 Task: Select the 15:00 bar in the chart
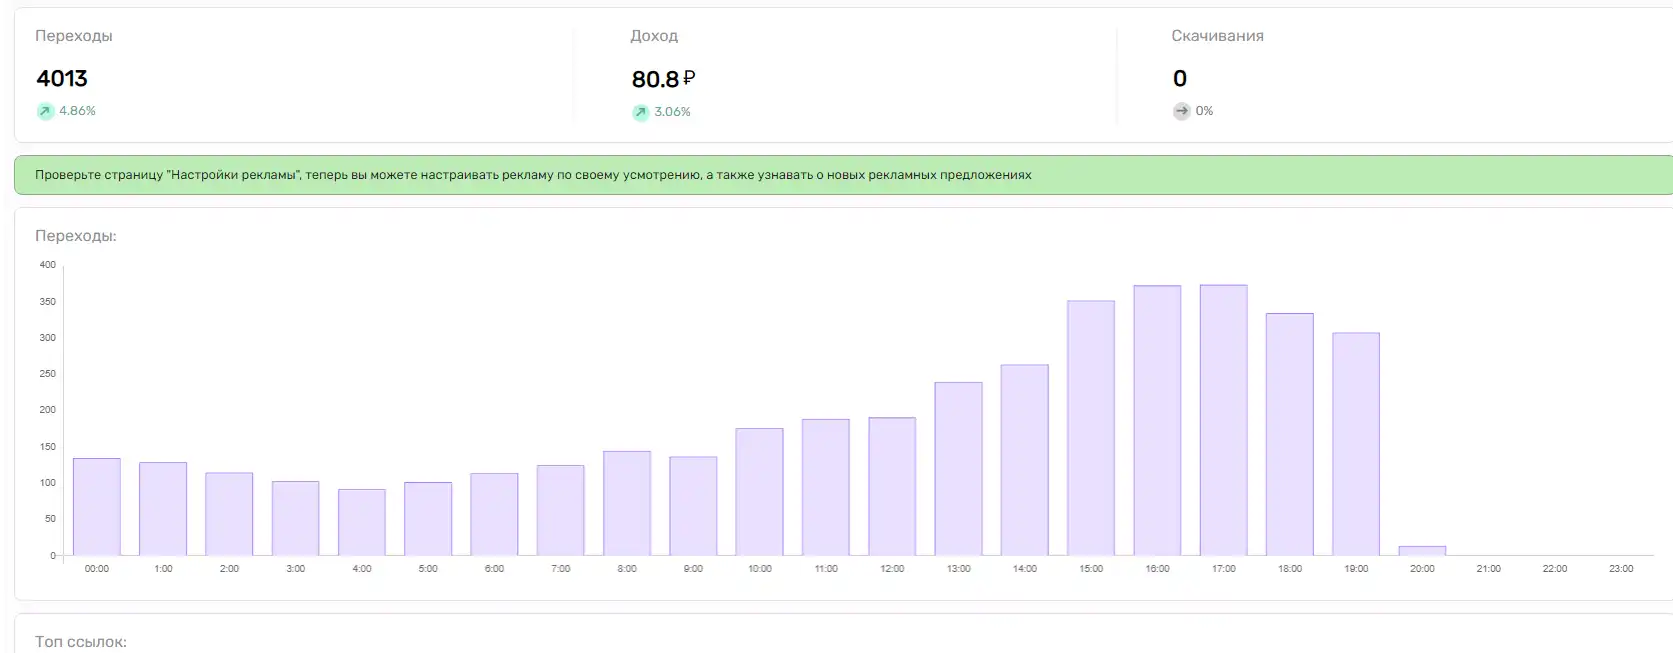click(1091, 428)
